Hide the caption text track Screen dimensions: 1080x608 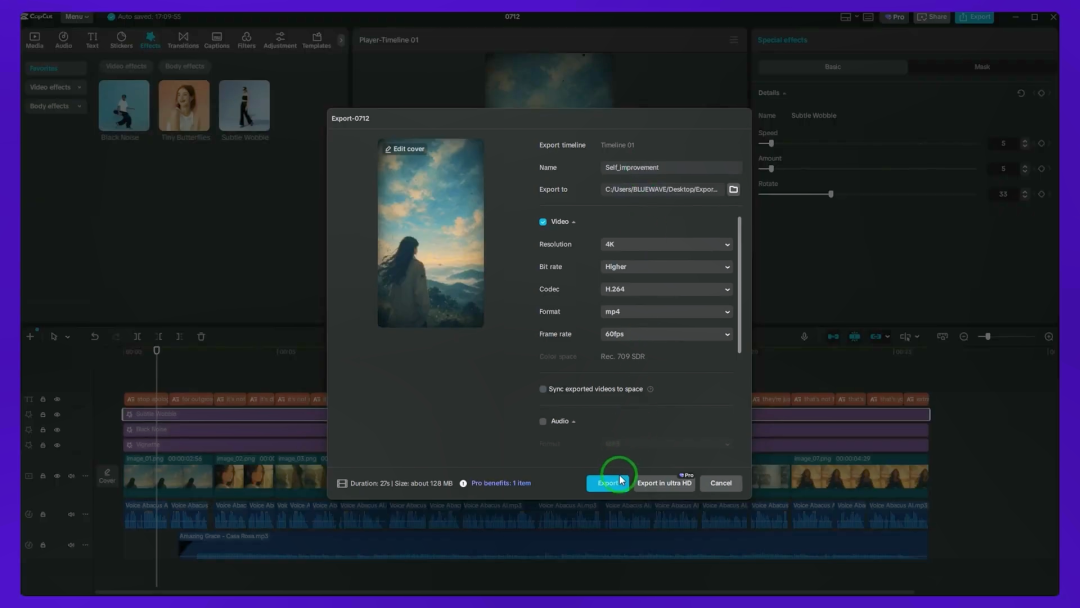click(x=57, y=399)
